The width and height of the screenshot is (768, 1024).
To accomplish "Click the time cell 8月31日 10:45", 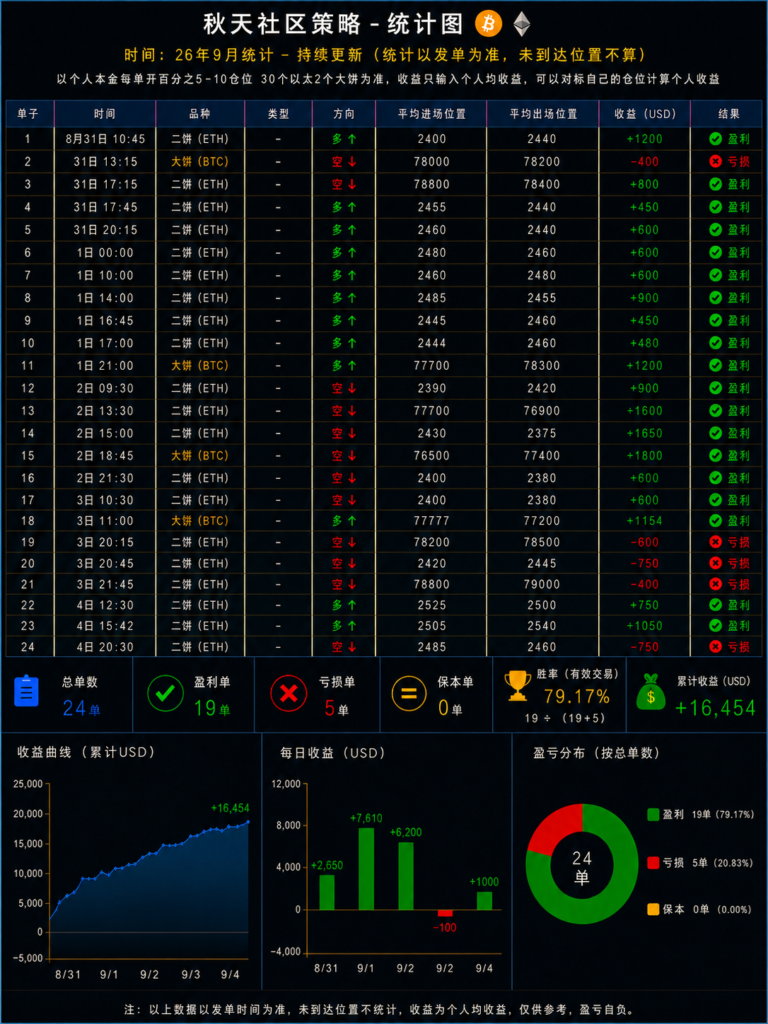I will (106, 138).
